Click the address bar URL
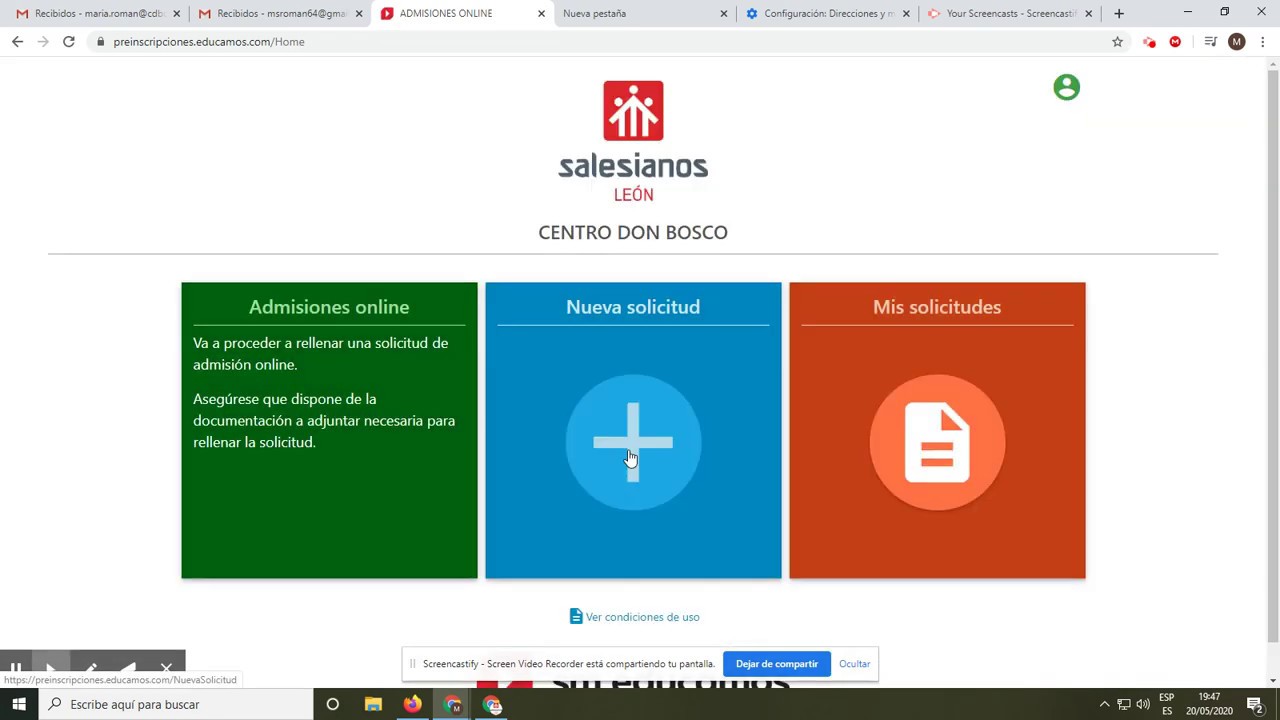 pos(209,42)
